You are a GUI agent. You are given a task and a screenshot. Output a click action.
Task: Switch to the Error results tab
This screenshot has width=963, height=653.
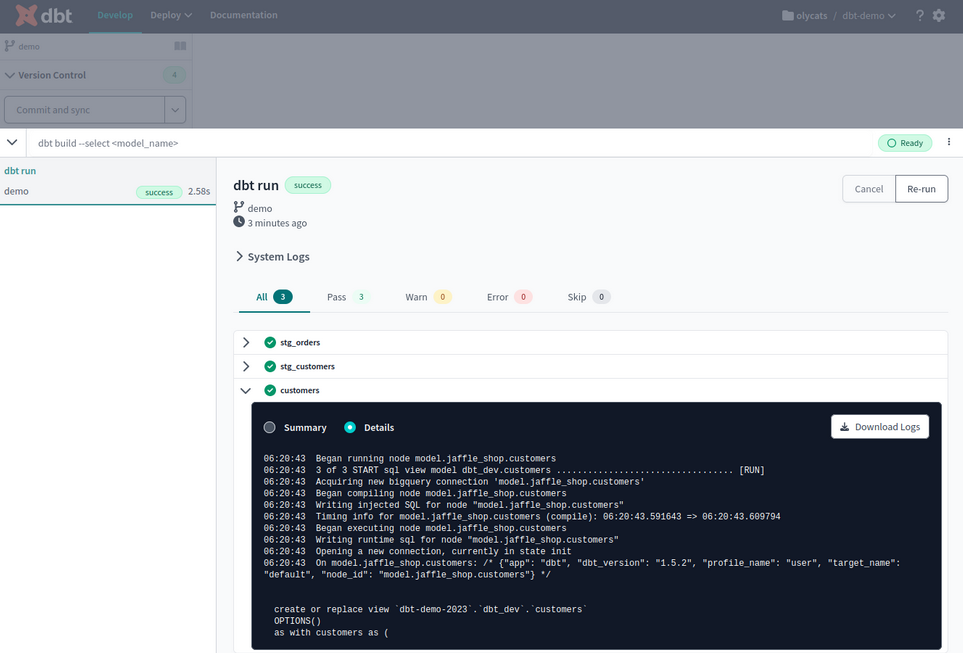[x=509, y=297]
